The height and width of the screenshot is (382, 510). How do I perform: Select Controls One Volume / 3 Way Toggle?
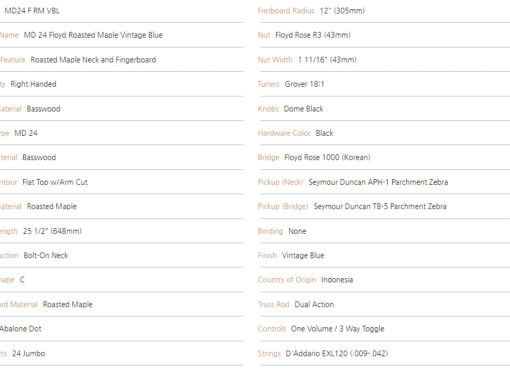(x=321, y=329)
